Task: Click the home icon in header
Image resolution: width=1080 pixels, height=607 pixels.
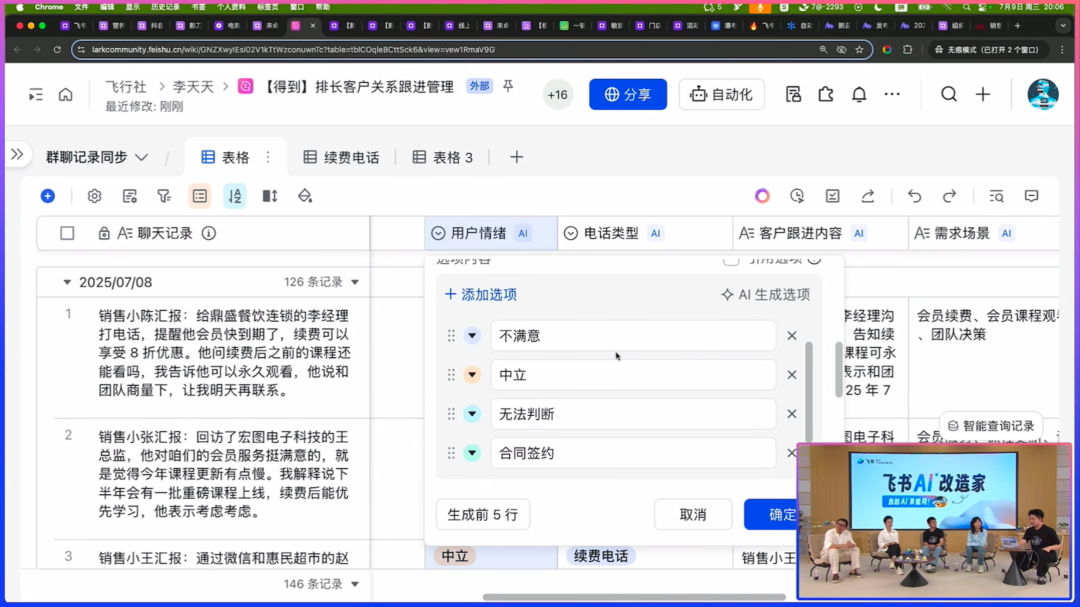Action: [66, 94]
